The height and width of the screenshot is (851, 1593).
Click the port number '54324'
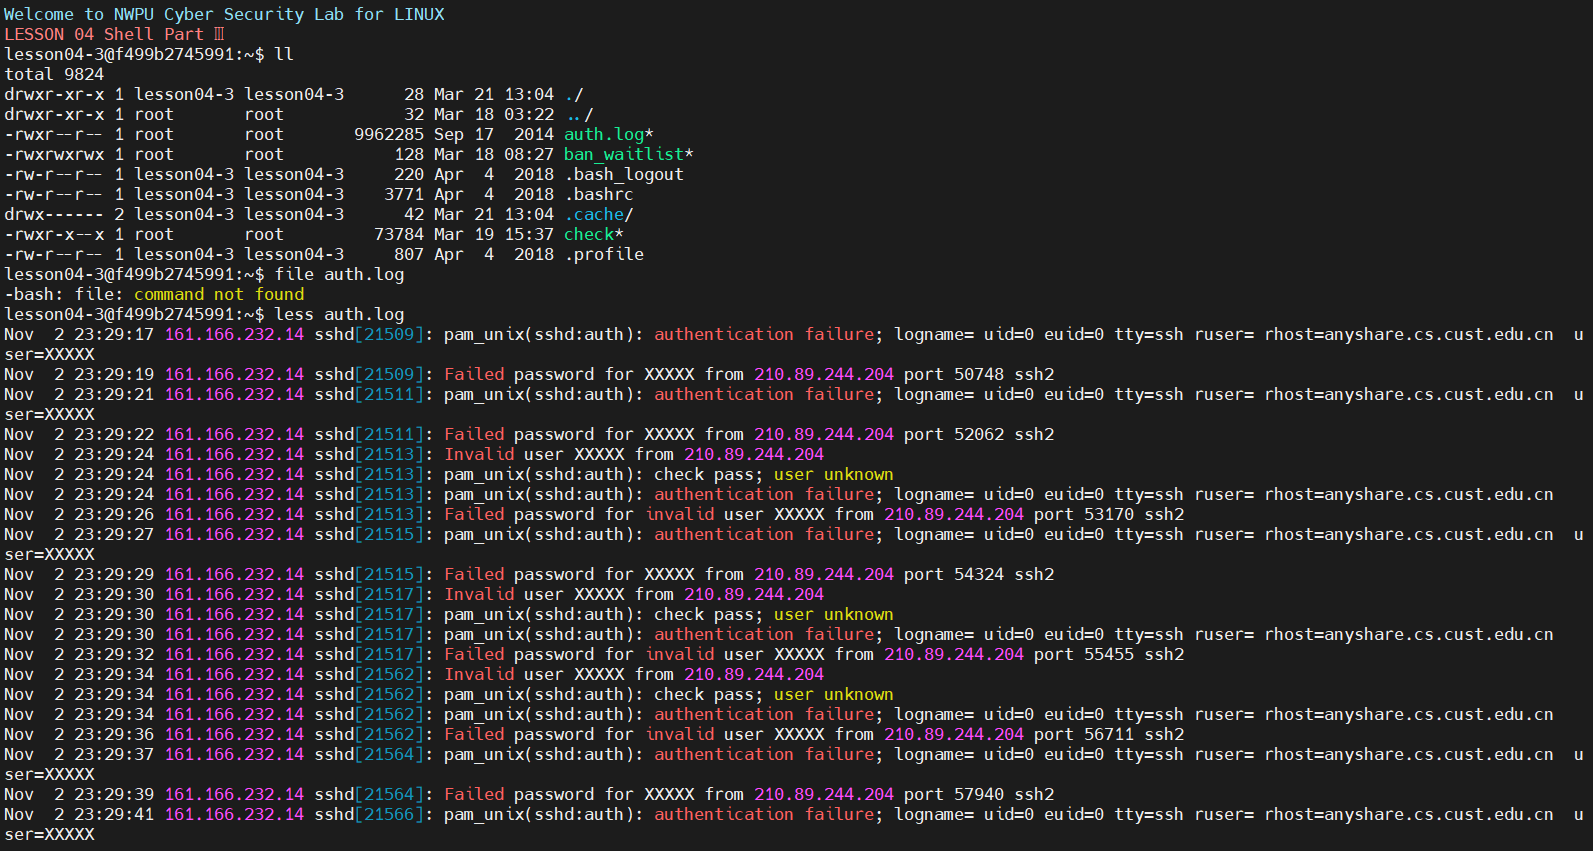click(x=979, y=574)
